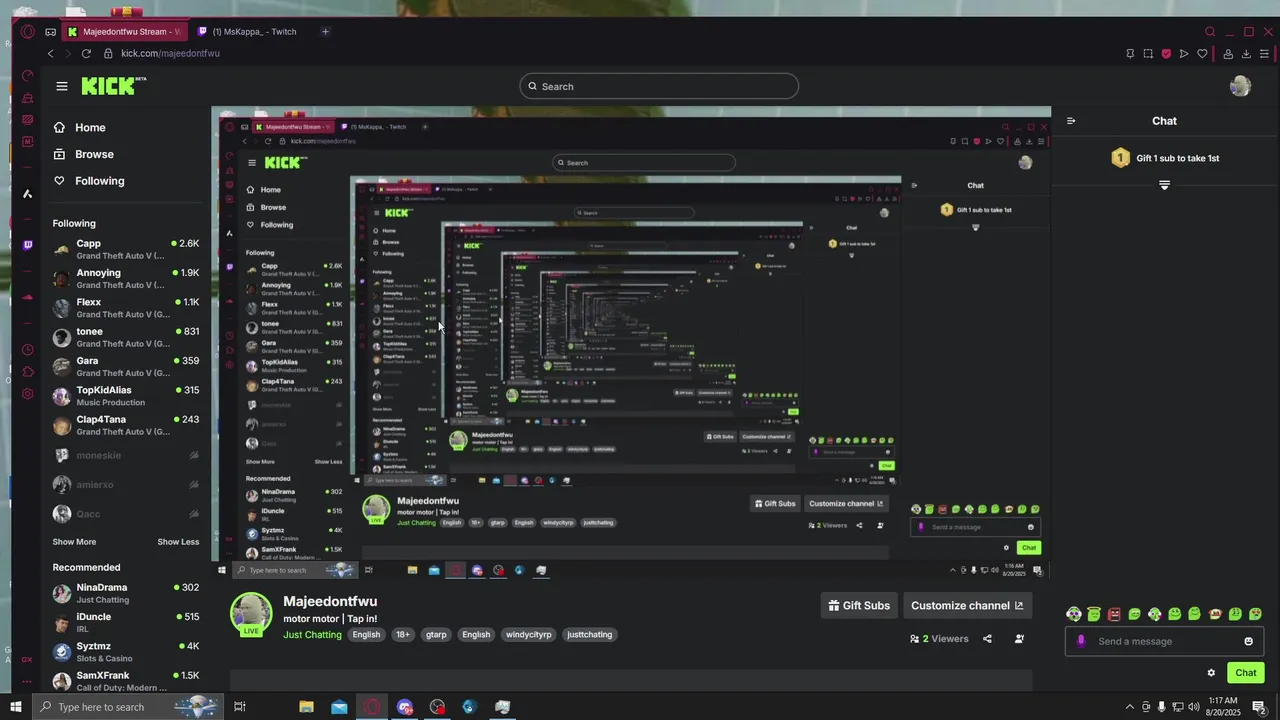
Task: Click the 2 Viewers count
Action: click(x=939, y=639)
